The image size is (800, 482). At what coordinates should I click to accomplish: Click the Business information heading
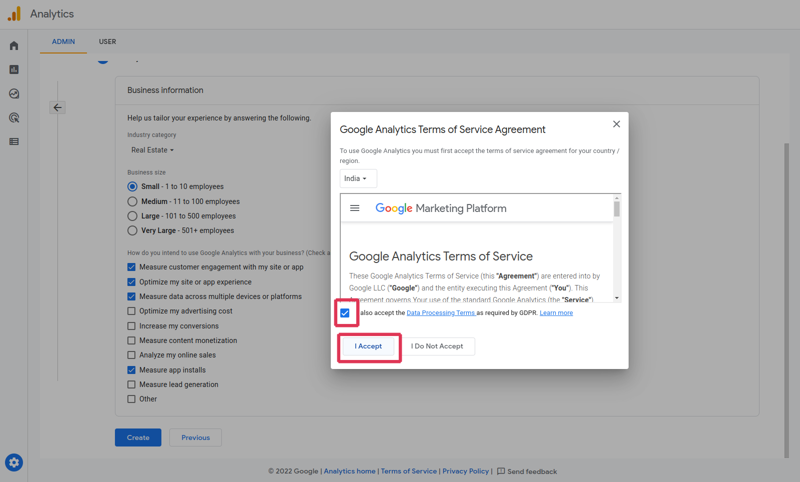pyautogui.click(x=165, y=90)
